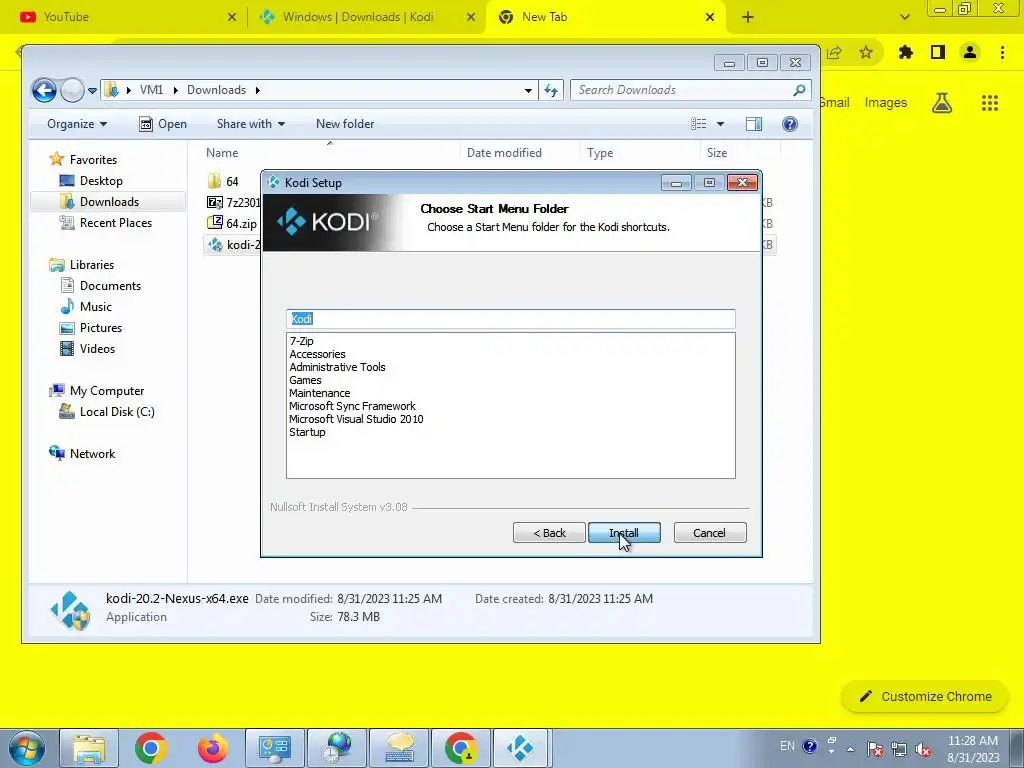1024x768 pixels.
Task: Switch to the Windows Downloads Kodi tab
Action: [366, 17]
